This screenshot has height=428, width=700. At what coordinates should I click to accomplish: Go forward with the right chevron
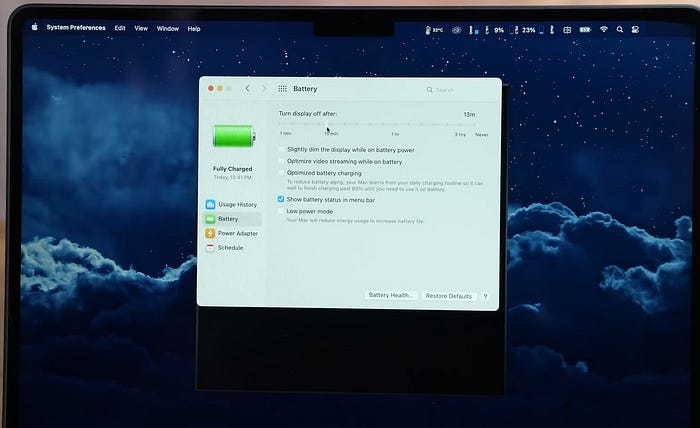[264, 89]
